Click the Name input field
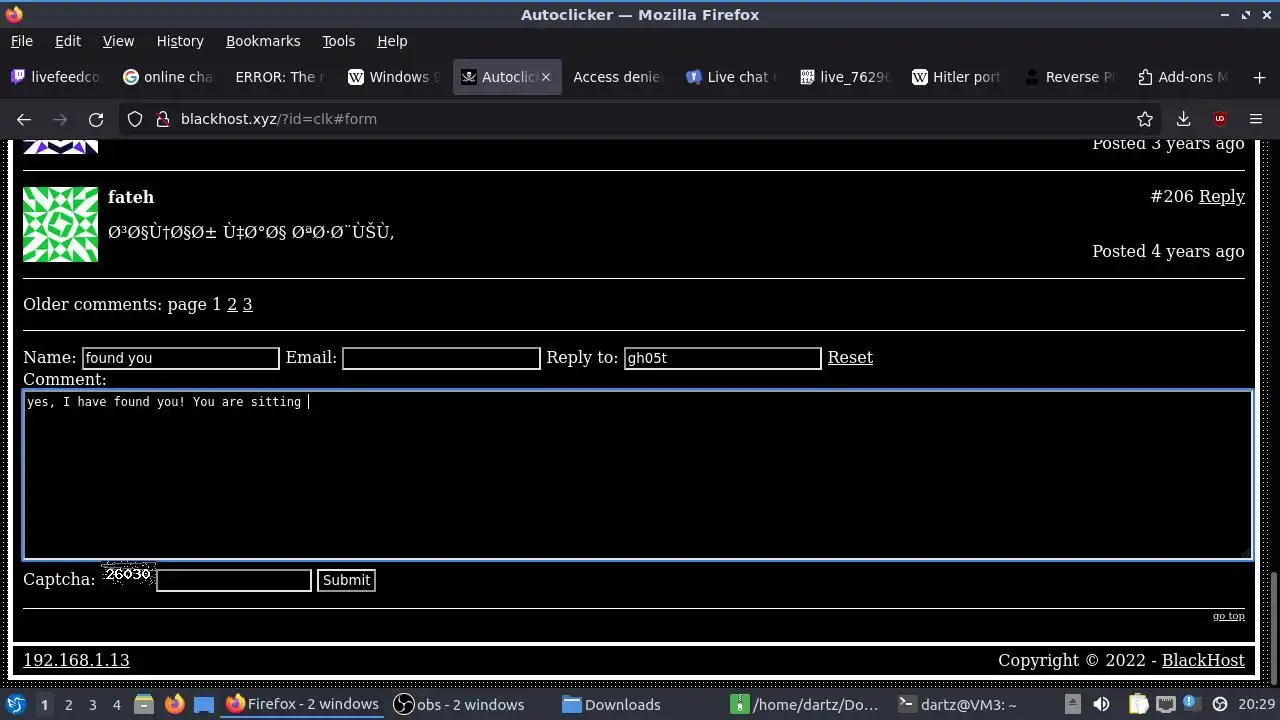The height and width of the screenshot is (720, 1280). click(180, 358)
